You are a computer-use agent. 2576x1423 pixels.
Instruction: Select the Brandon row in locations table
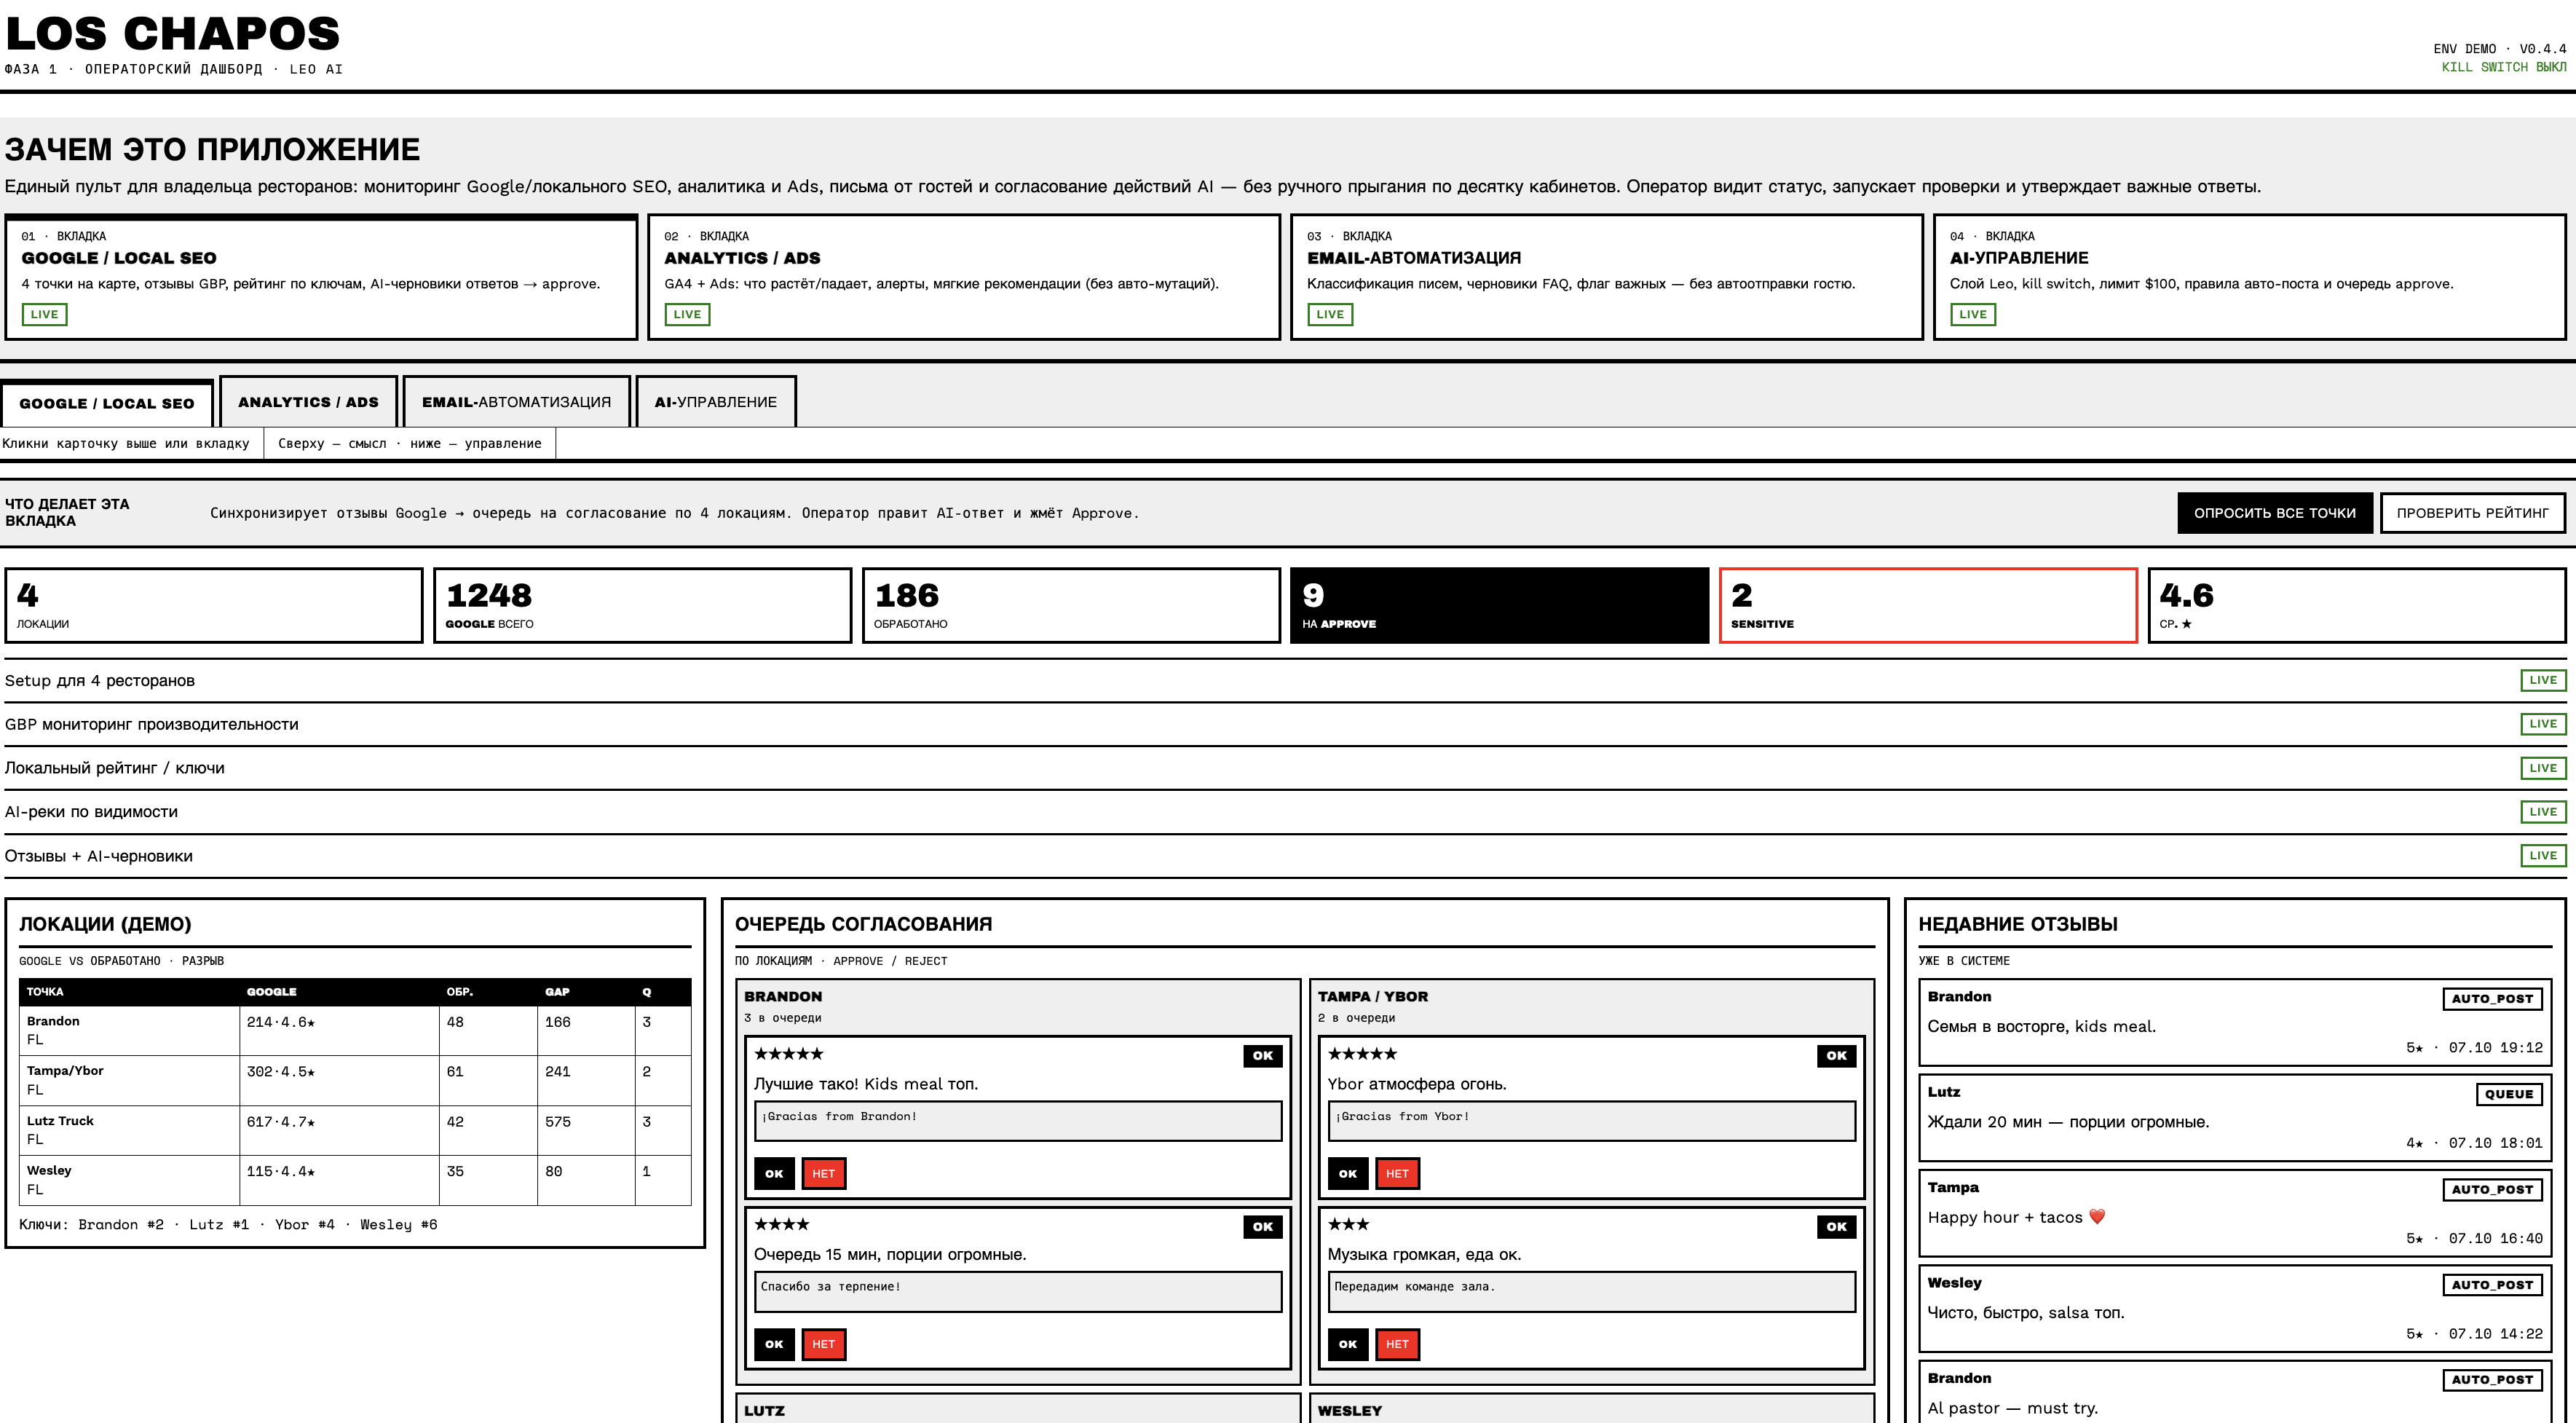(355, 1030)
